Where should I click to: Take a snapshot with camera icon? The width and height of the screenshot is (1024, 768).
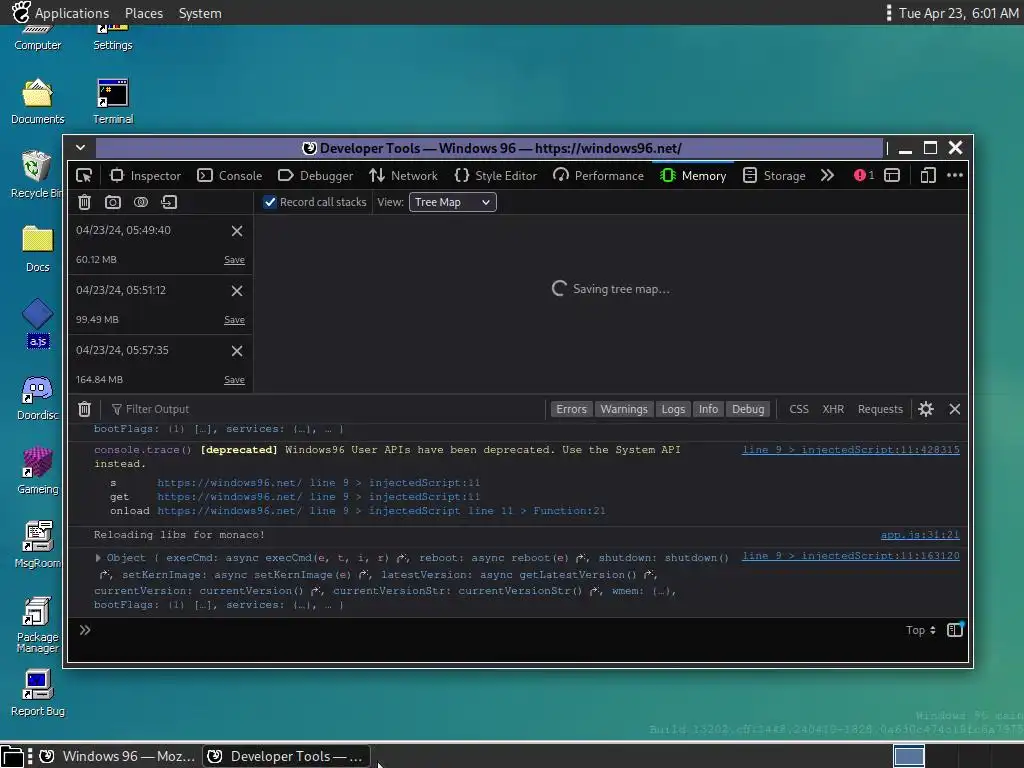pos(113,202)
